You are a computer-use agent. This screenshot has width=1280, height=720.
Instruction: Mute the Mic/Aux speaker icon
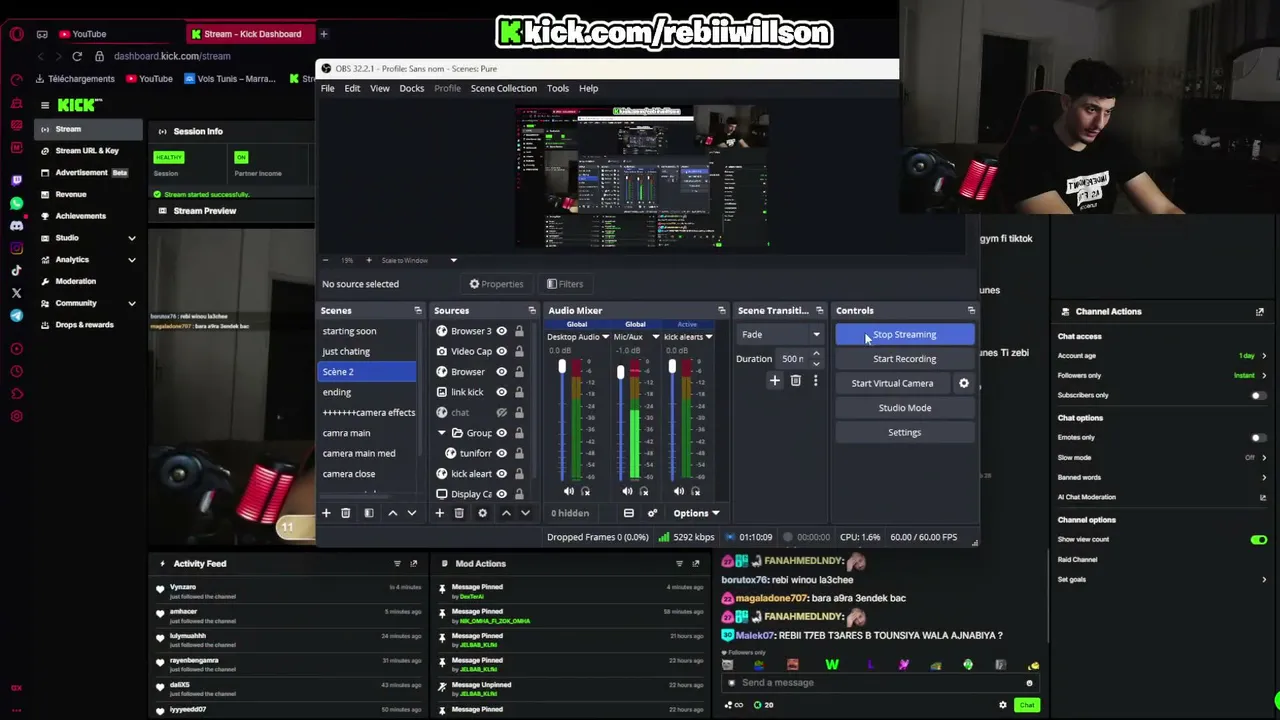(x=627, y=491)
